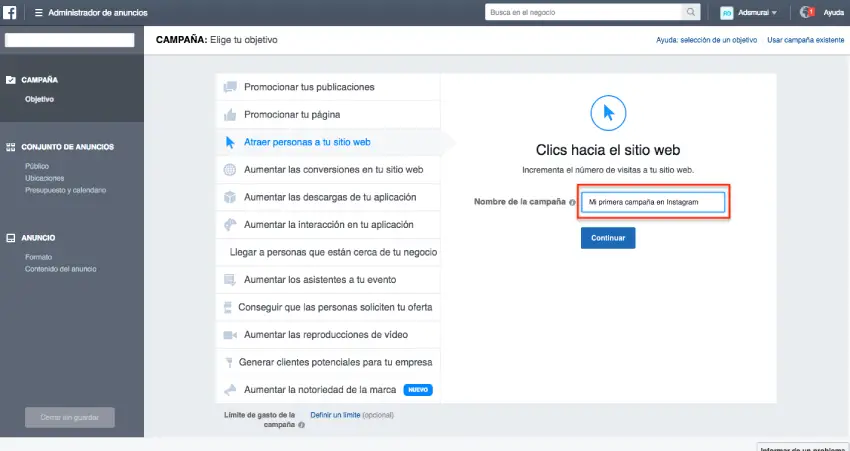Select Aumentar la interacción en tu aplicación
The width and height of the screenshot is (850, 451).
pos(328,224)
